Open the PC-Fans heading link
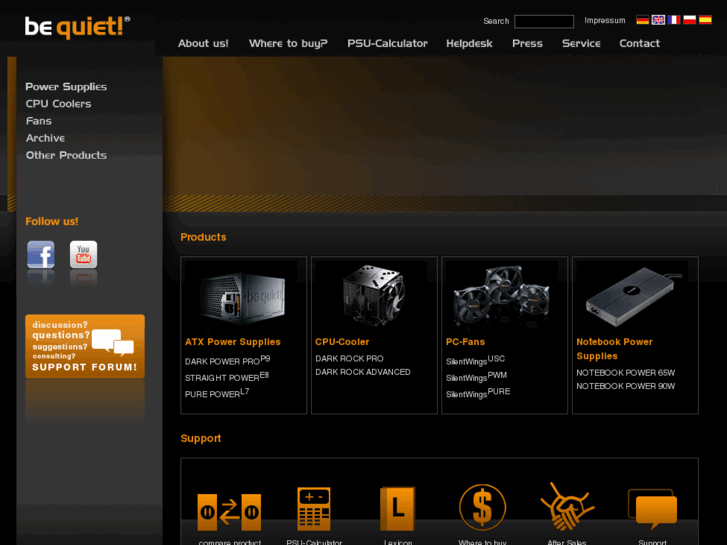The width and height of the screenshot is (727, 545). [x=465, y=342]
